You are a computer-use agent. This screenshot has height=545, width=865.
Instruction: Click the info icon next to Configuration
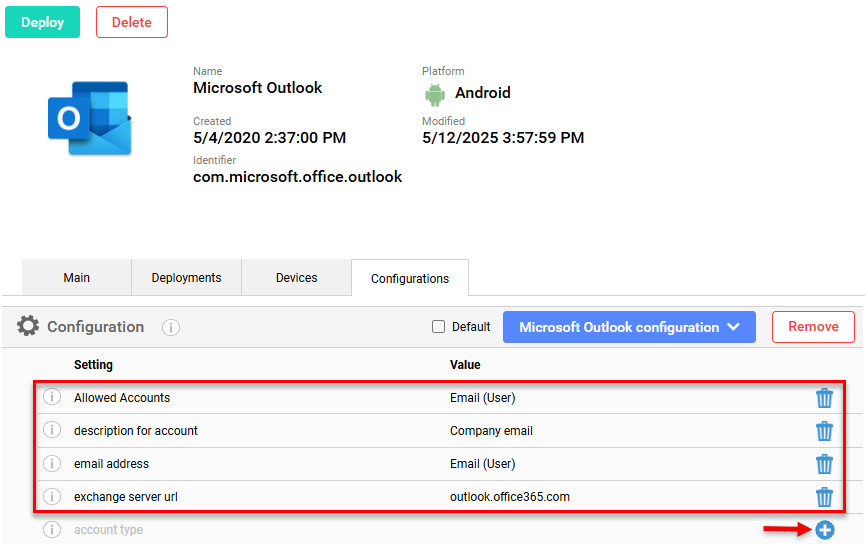click(171, 327)
